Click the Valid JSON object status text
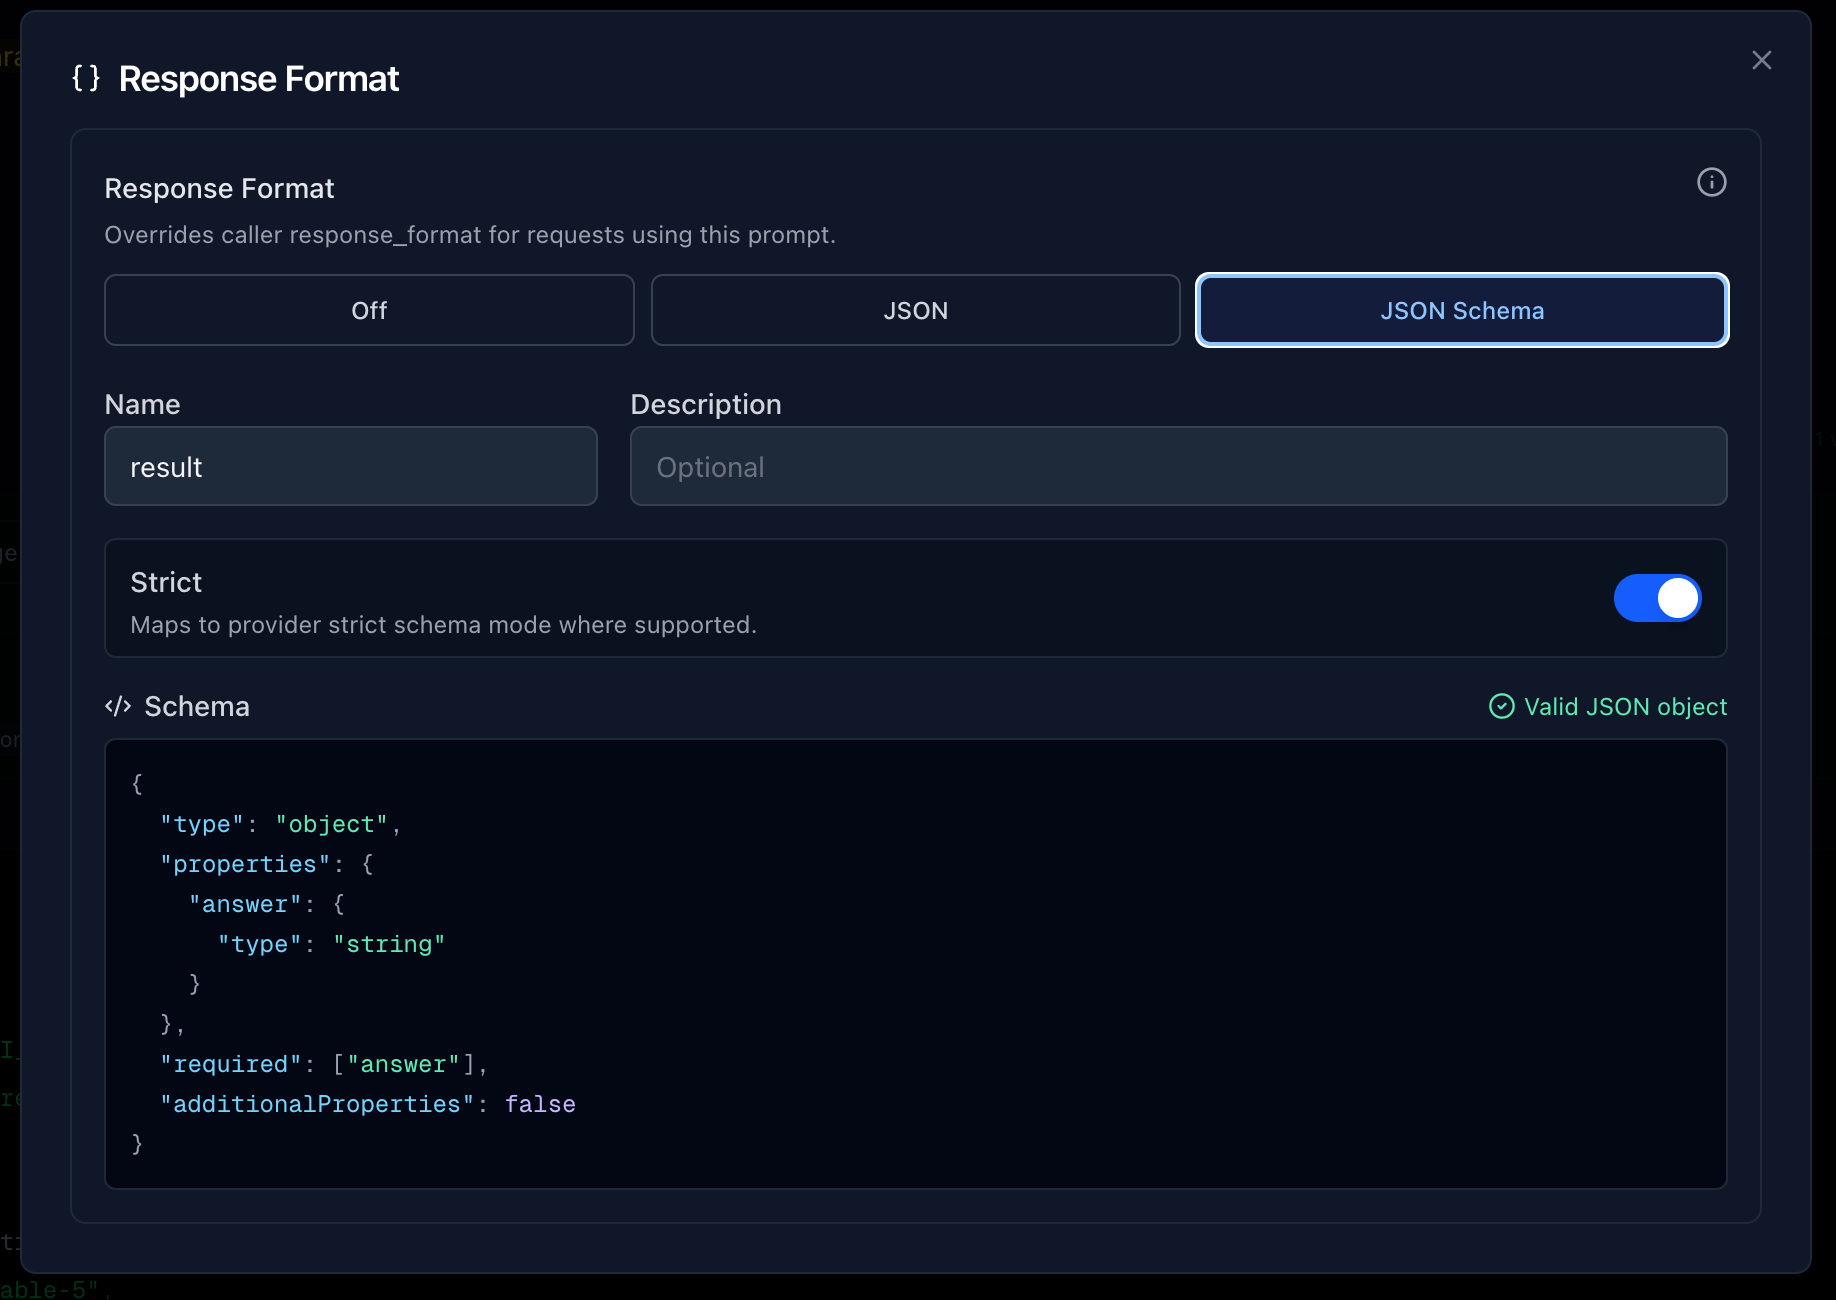 1625,706
